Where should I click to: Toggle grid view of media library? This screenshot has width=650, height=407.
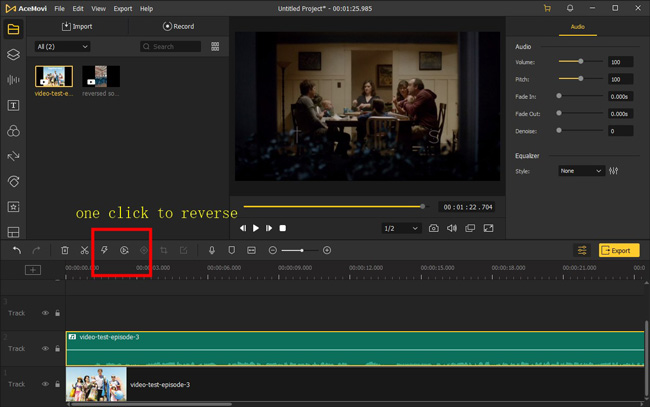[215, 46]
